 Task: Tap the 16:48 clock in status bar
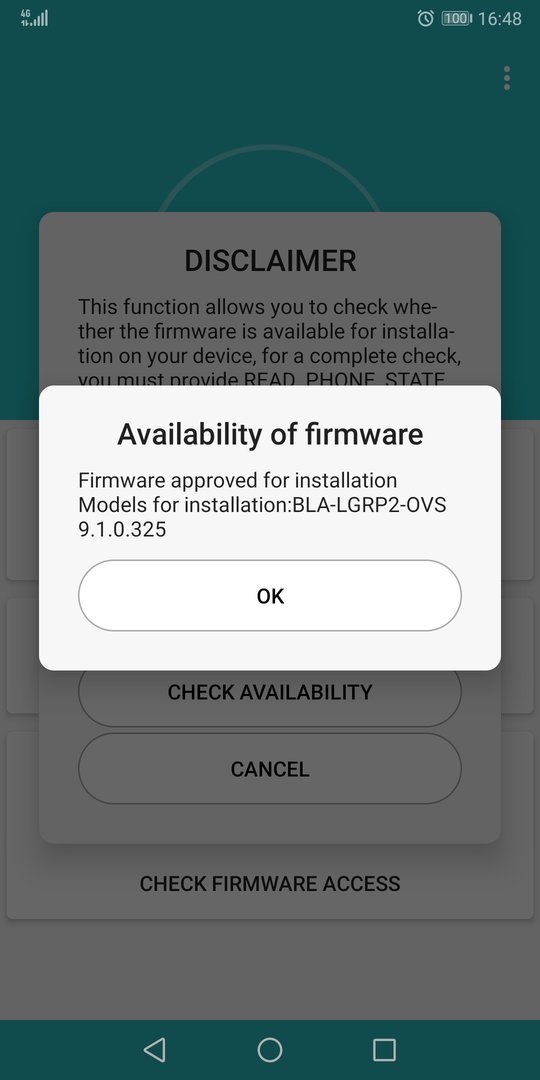point(499,19)
